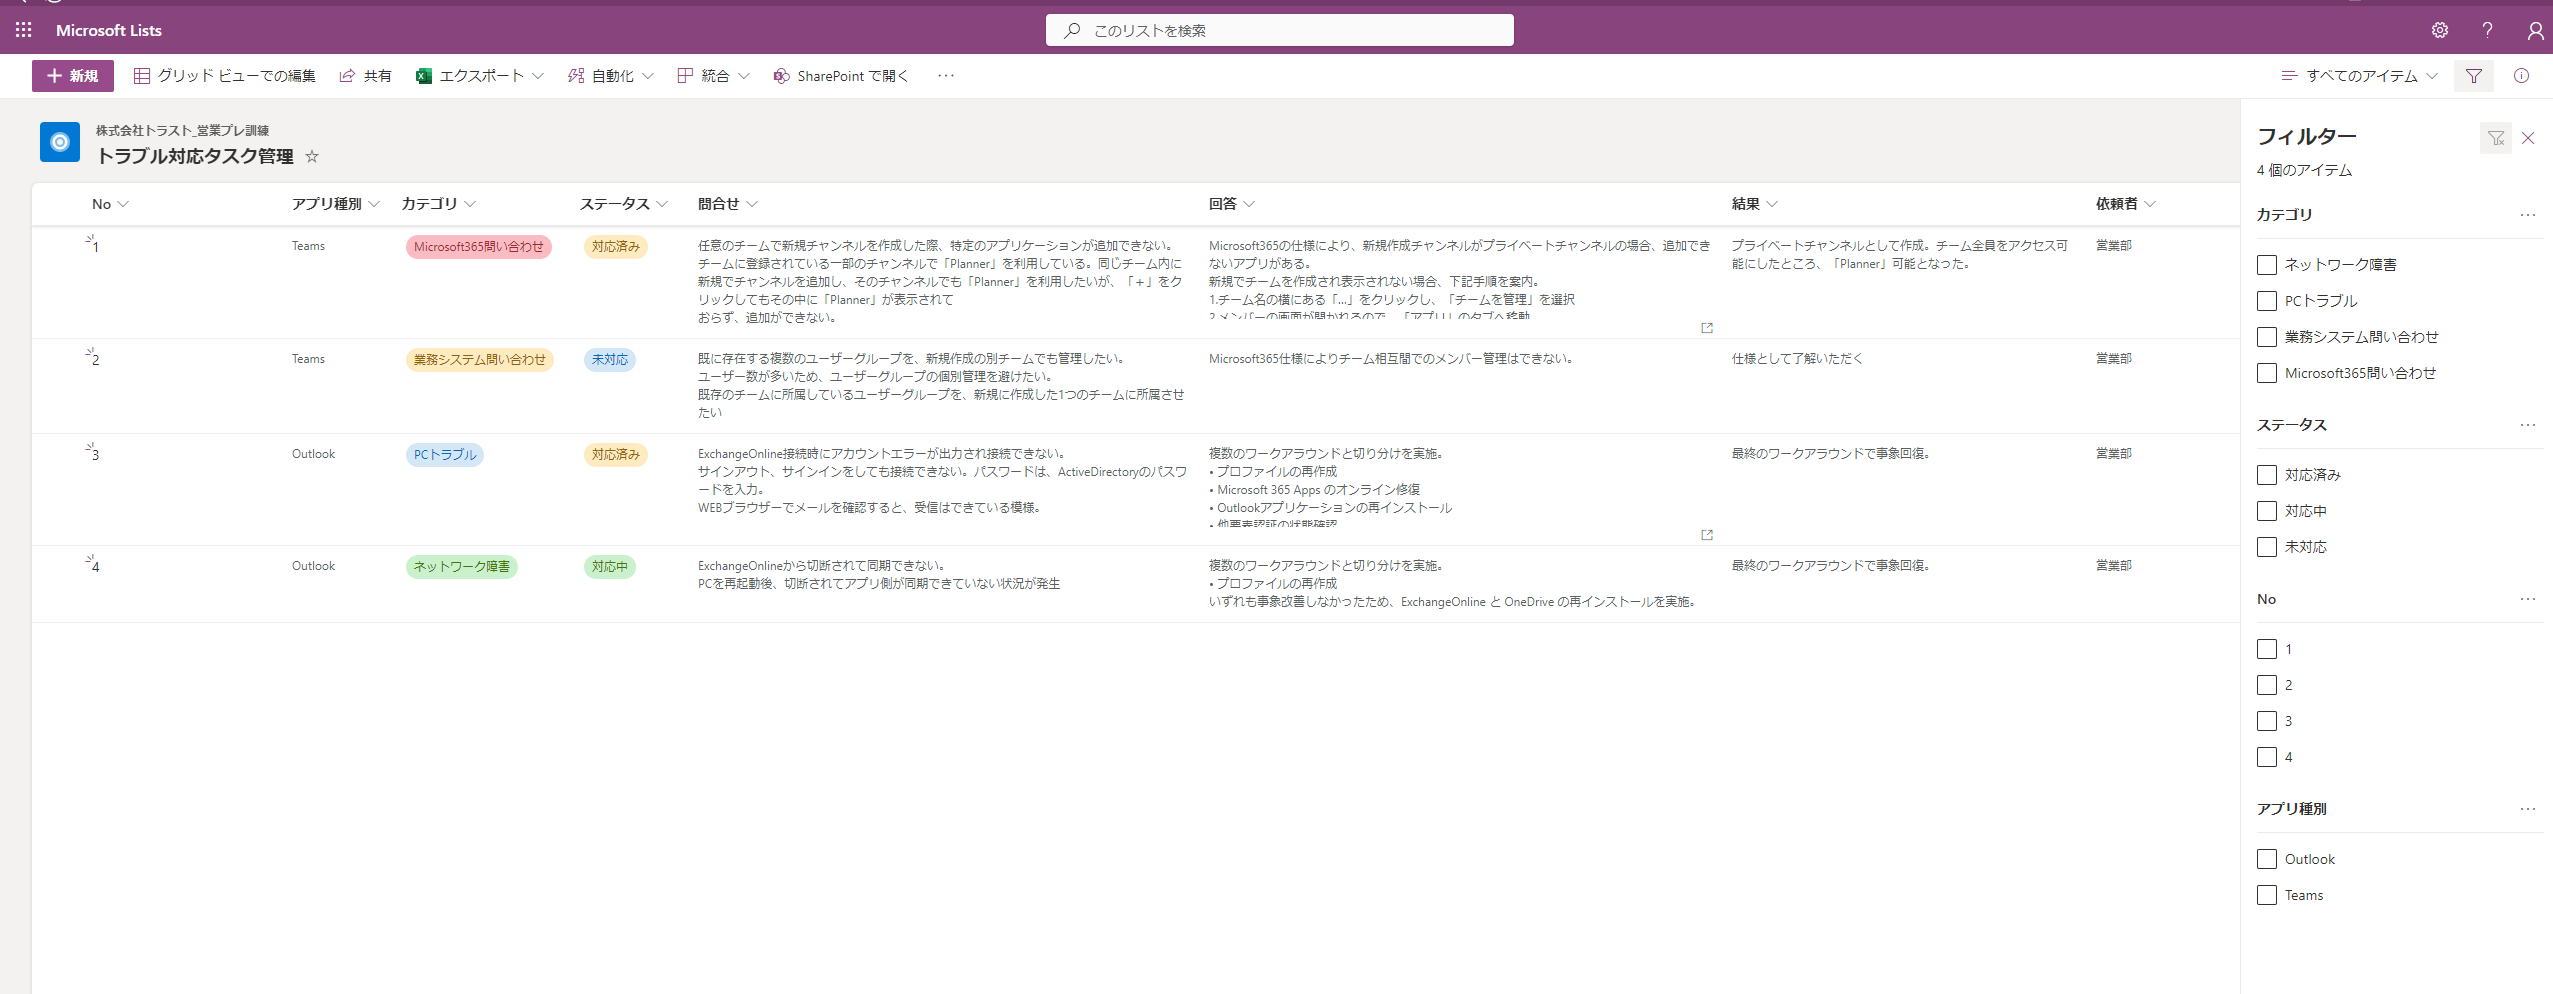2553x994 pixels.
Task: Favorite the list with the star icon
Action: point(312,156)
